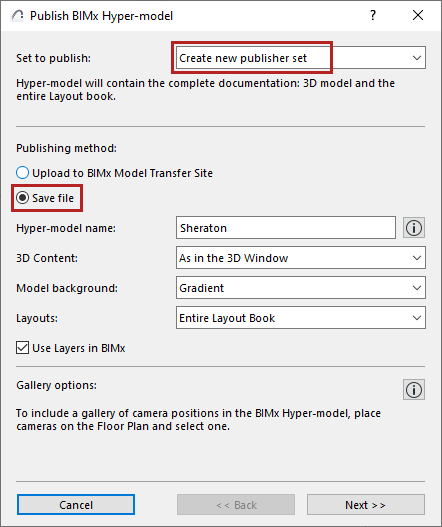Image resolution: width=442 pixels, height=527 pixels.
Task: Click the info icon beside Hyper-model name
Action: 414,228
